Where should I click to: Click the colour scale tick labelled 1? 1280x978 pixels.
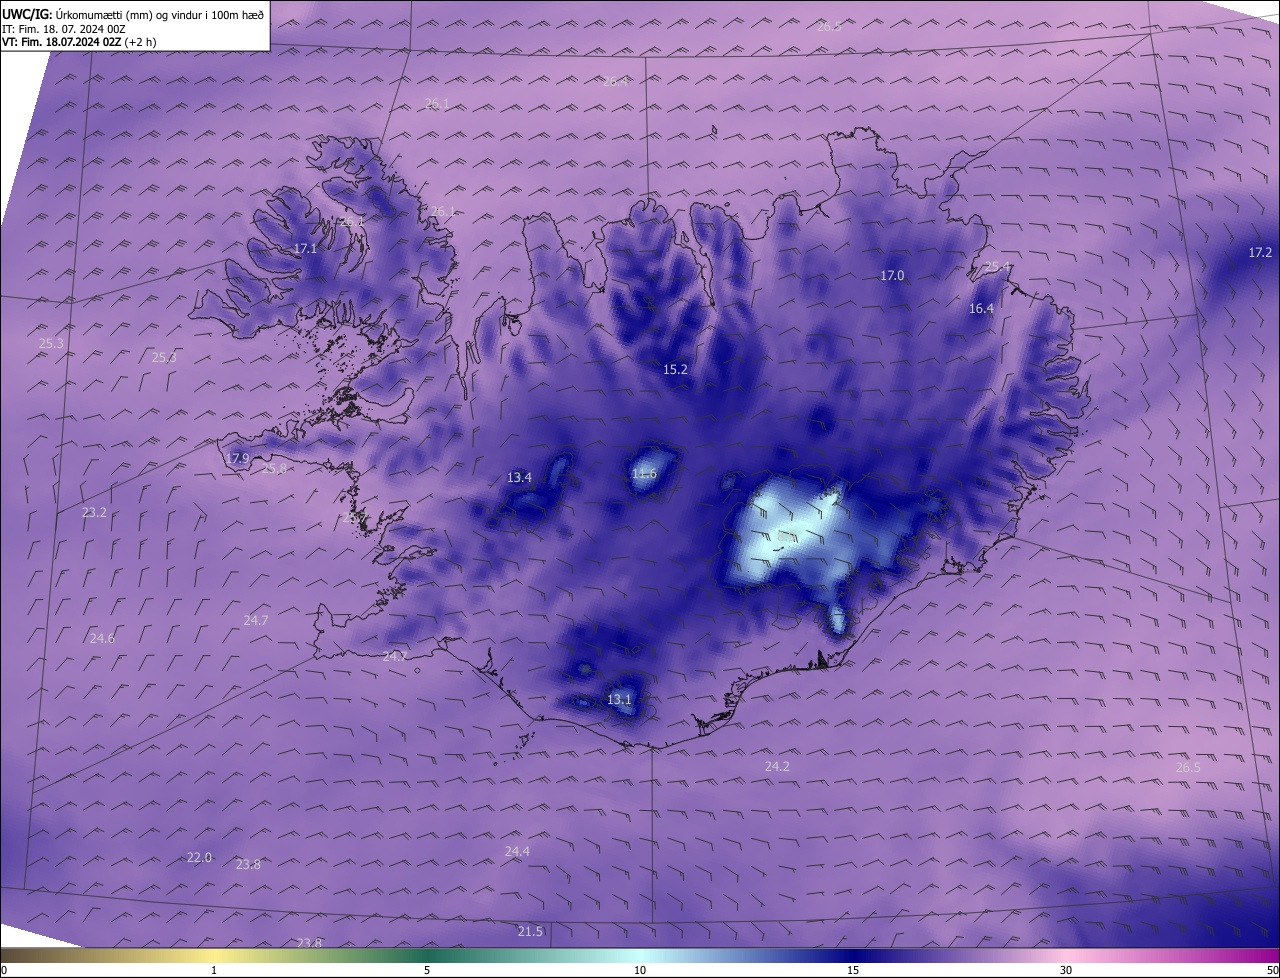click(x=214, y=970)
